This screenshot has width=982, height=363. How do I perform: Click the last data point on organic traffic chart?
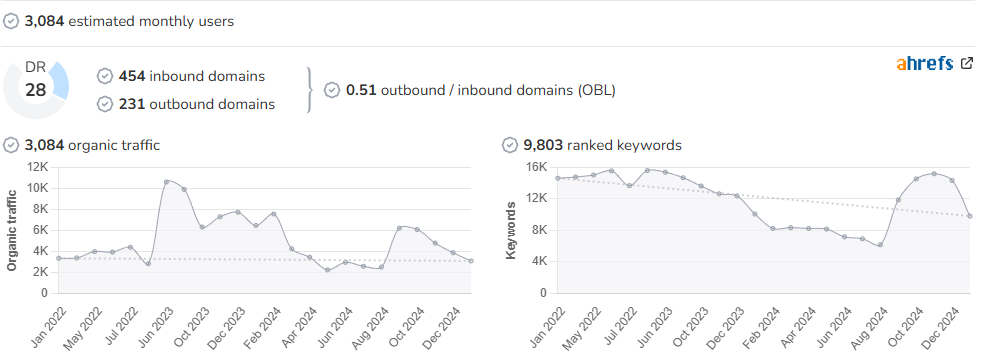[471, 261]
